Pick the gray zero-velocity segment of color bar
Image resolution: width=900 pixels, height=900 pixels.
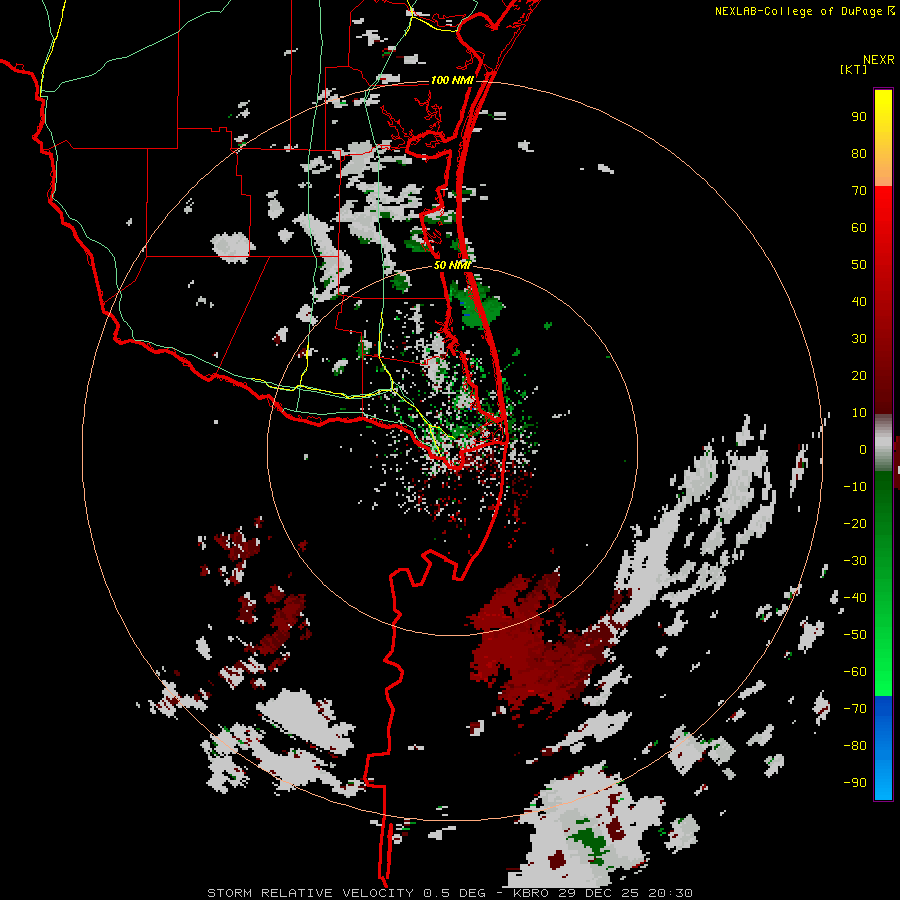tap(883, 443)
